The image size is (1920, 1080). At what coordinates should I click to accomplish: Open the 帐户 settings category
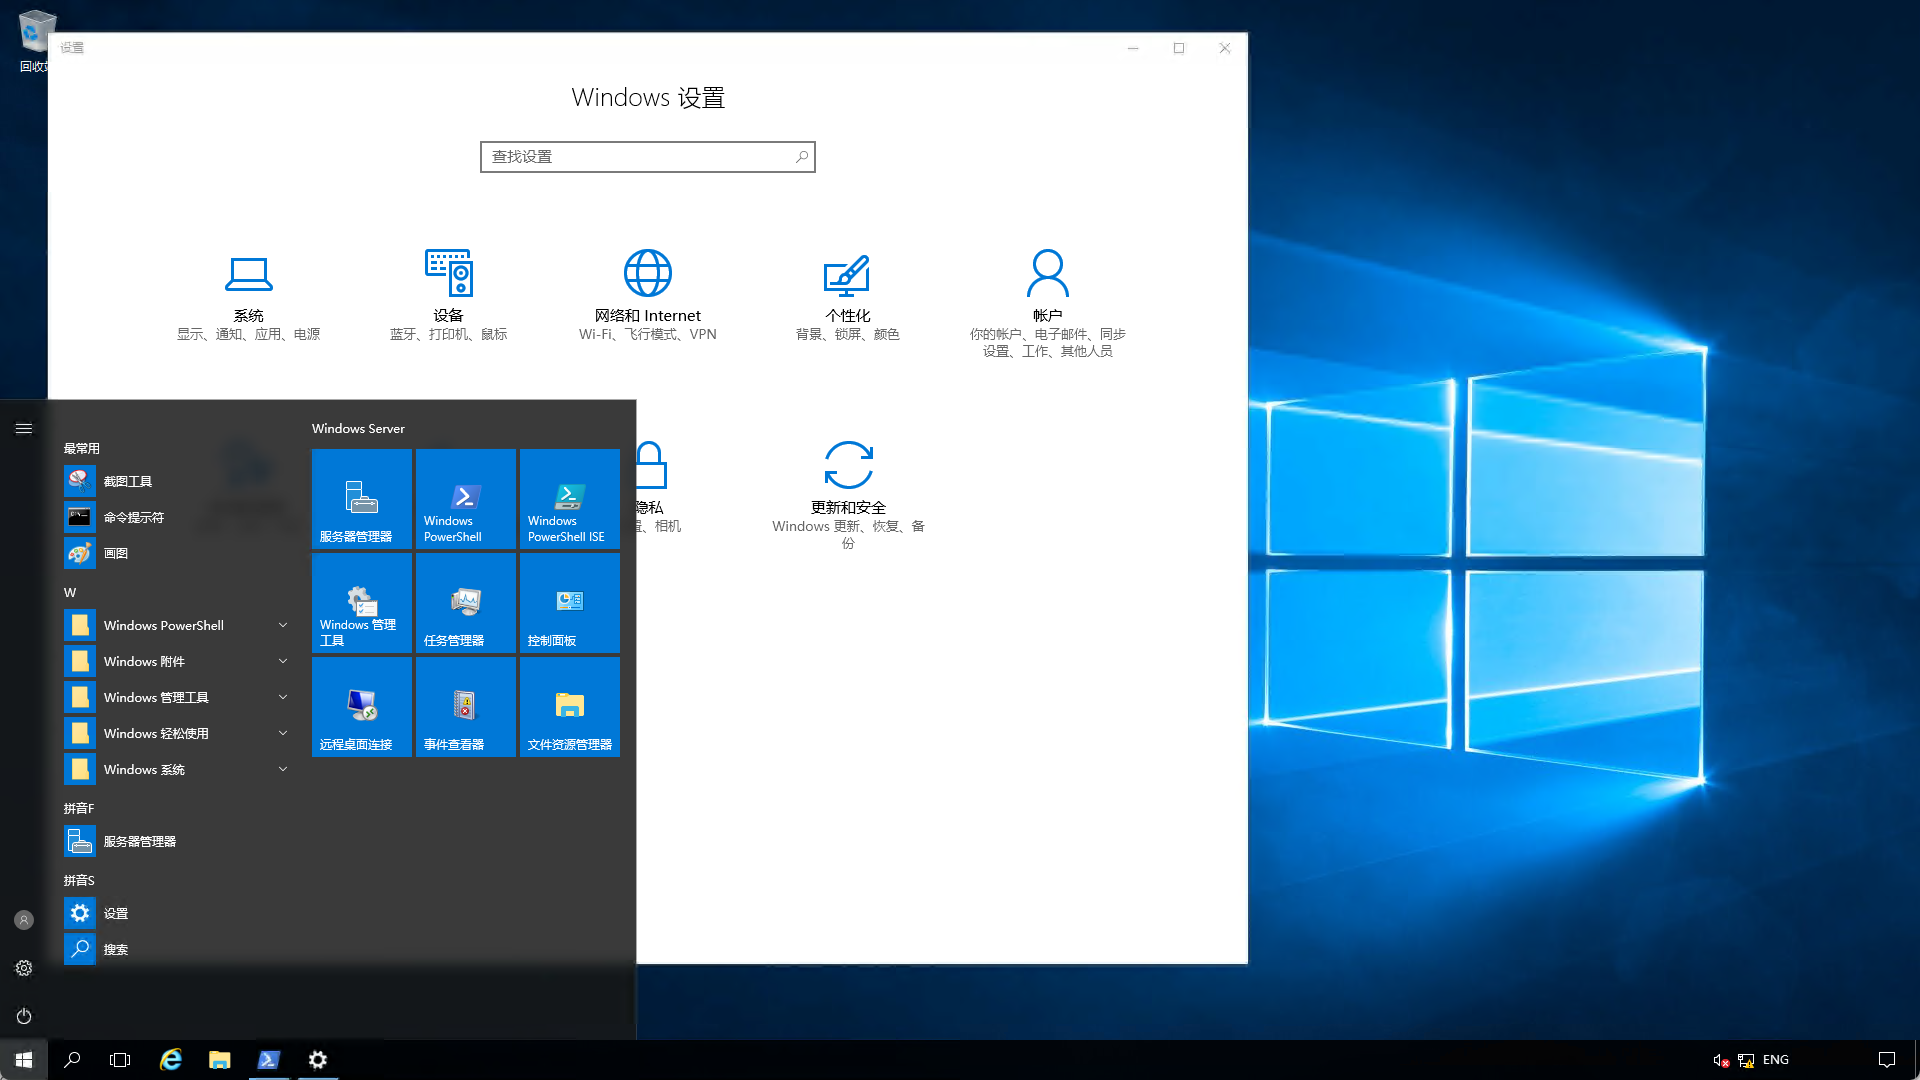(x=1048, y=304)
